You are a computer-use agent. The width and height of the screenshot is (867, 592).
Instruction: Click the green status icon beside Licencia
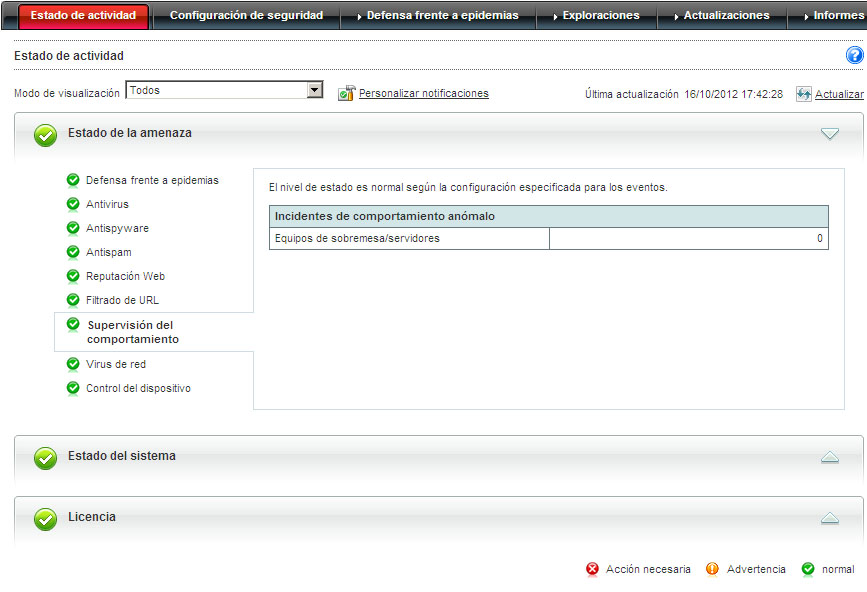tap(45, 519)
